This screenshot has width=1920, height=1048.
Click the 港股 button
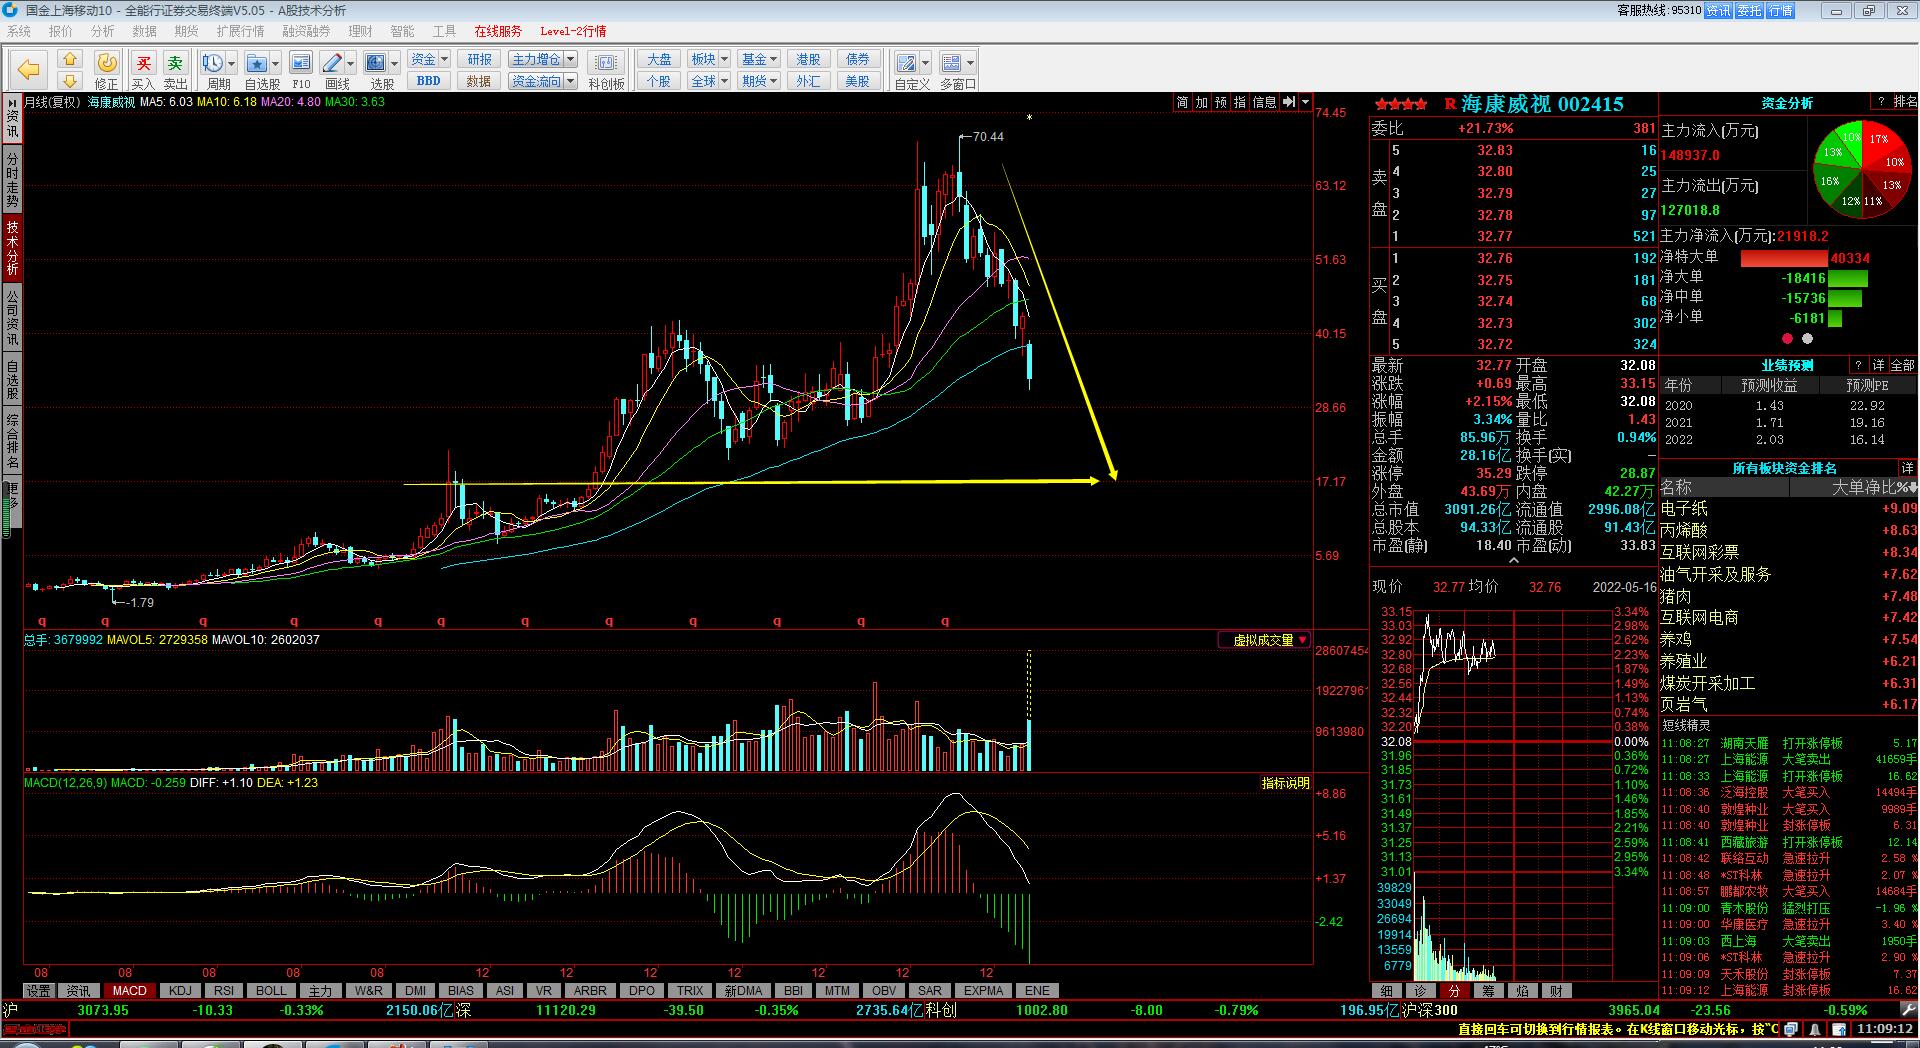[808, 59]
